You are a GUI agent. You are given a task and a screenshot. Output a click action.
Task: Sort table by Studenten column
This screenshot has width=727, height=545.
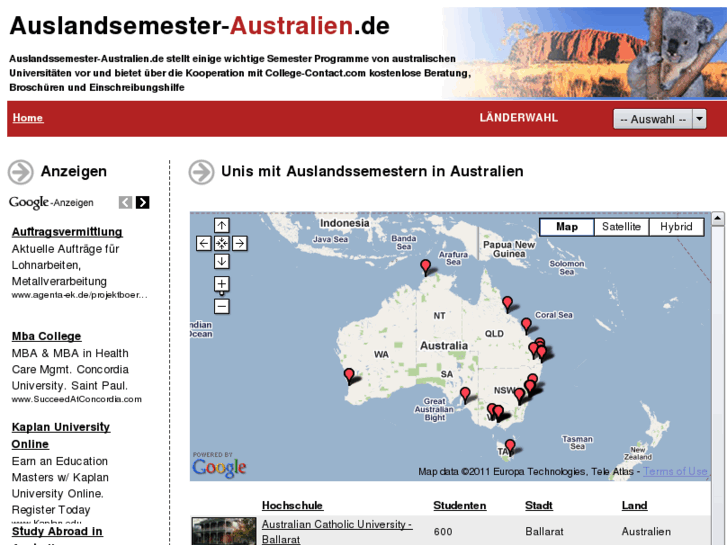click(x=459, y=506)
